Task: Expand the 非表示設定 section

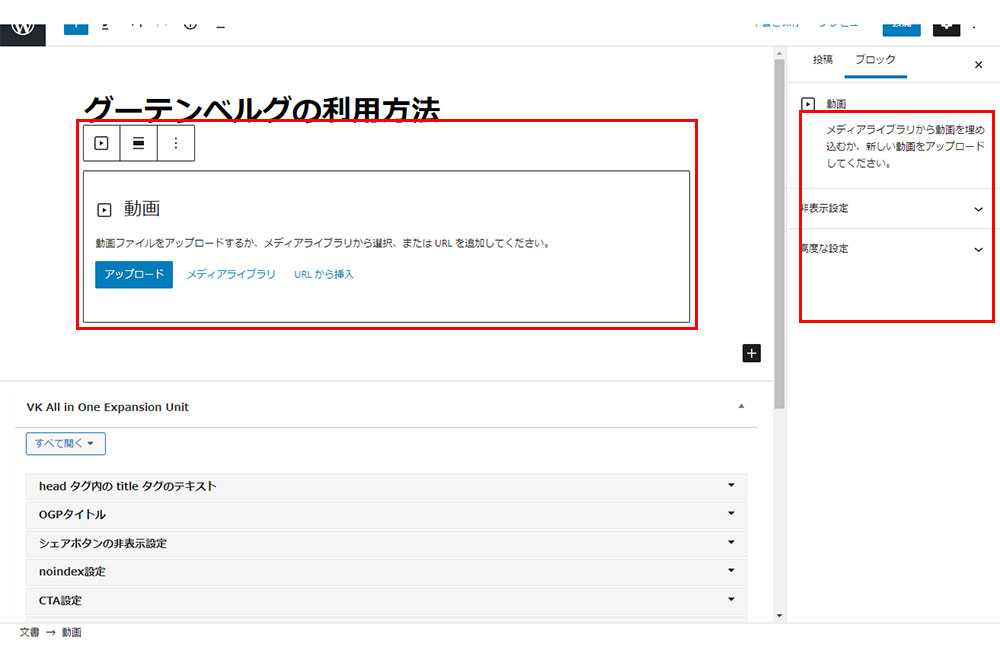Action: coord(978,209)
